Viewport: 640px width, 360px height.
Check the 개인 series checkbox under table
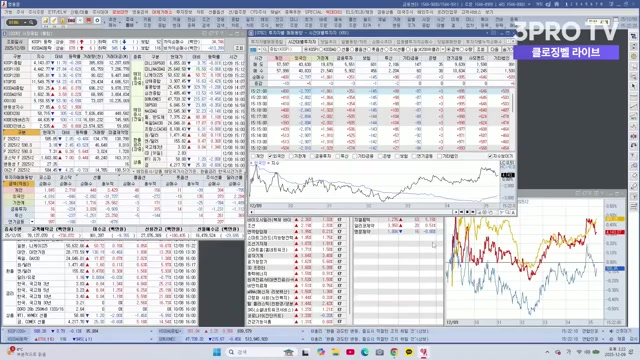pos(253,156)
